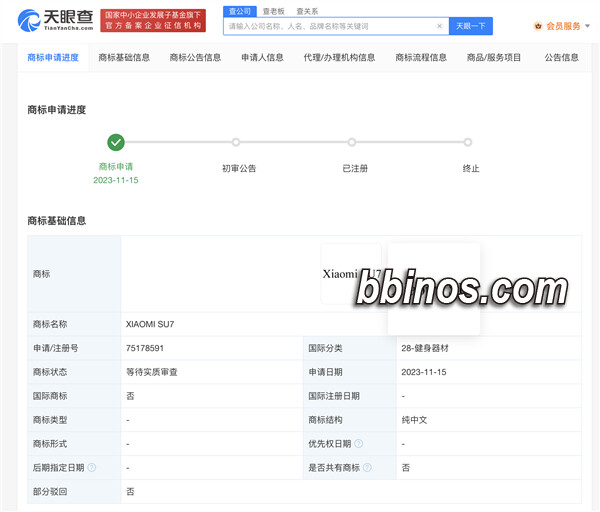The height and width of the screenshot is (512, 600).
Task: Click the VIP member crown icon
Action: [538, 26]
